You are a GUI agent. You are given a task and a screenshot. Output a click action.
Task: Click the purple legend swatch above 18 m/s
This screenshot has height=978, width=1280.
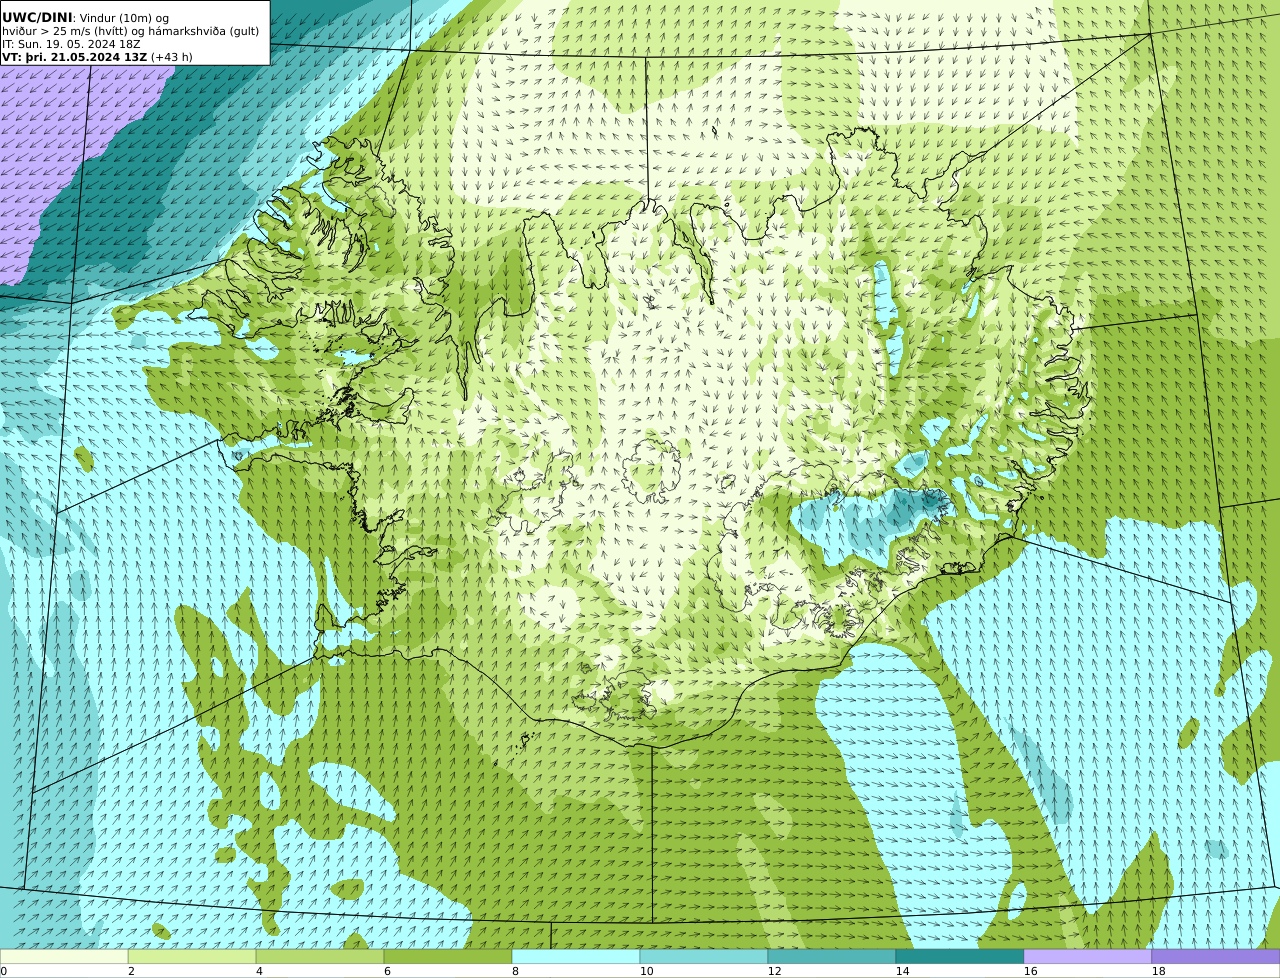pos(1216,957)
